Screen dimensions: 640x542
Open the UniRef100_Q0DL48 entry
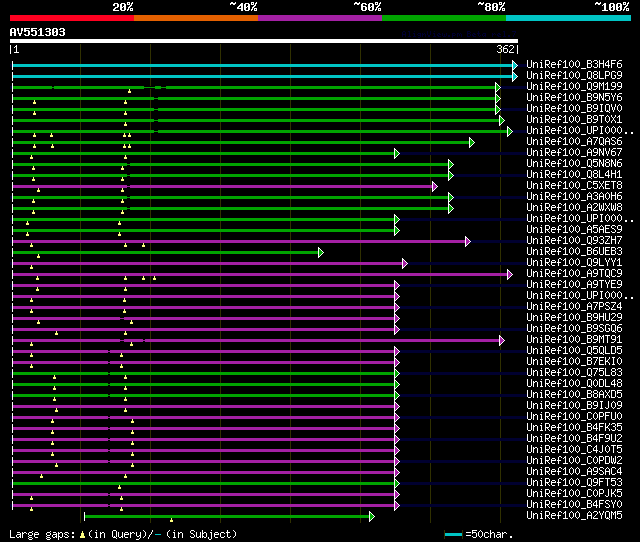tap(574, 384)
